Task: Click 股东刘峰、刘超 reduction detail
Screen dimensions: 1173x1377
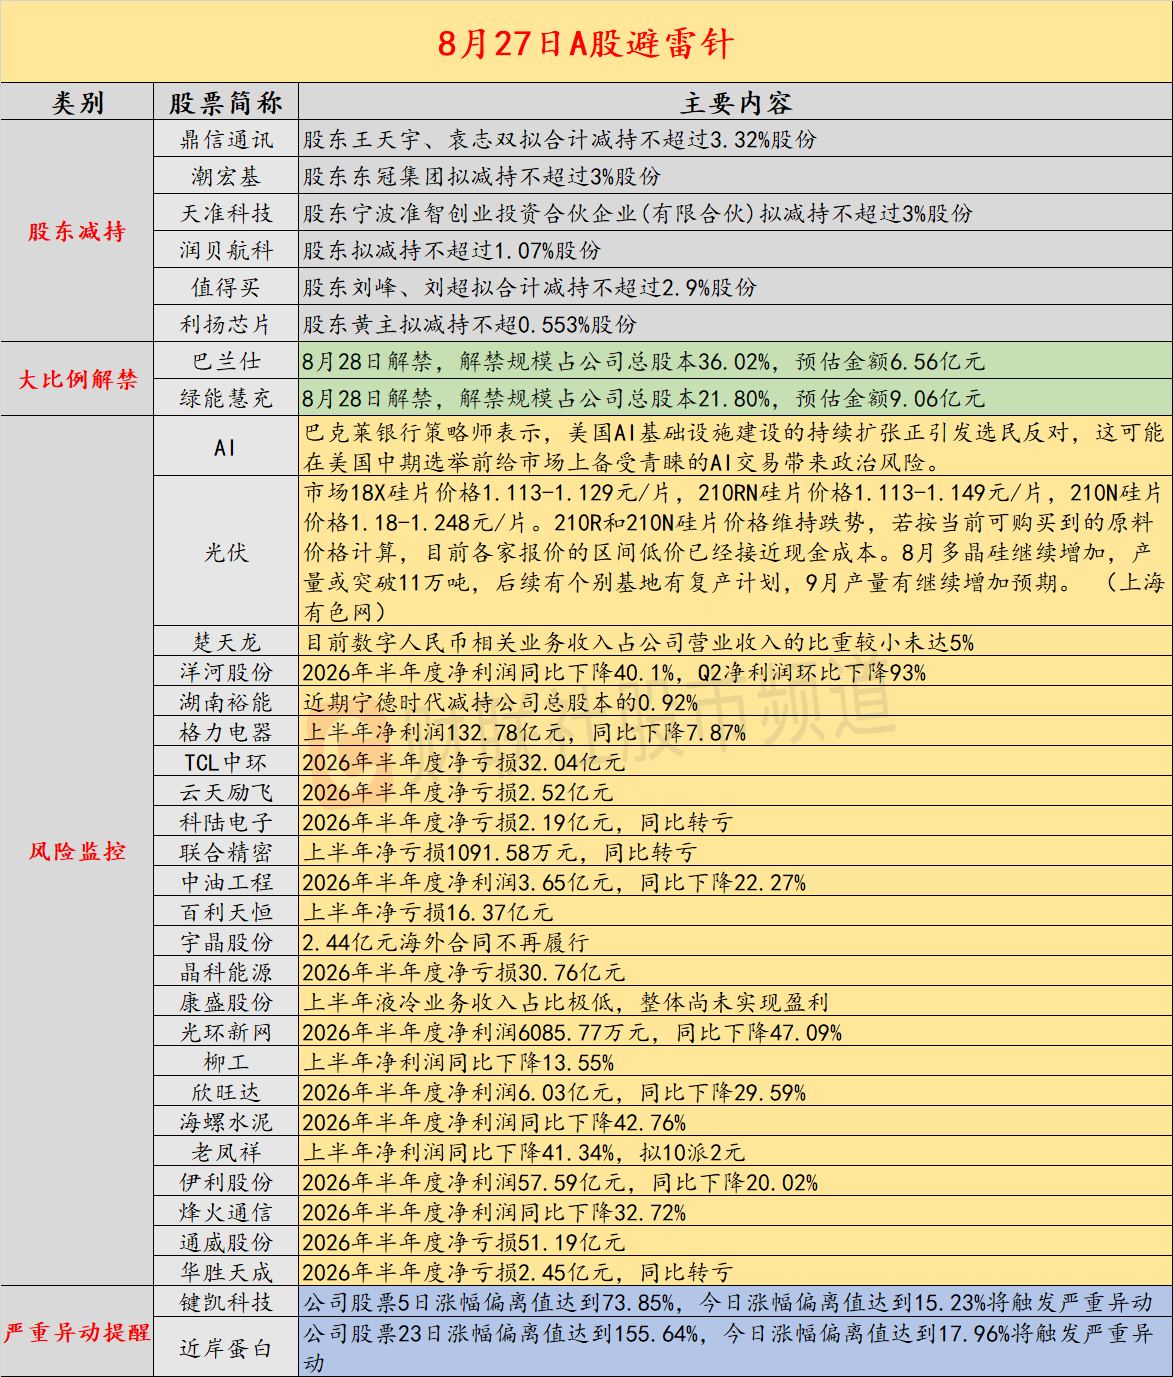Action: pos(530,288)
